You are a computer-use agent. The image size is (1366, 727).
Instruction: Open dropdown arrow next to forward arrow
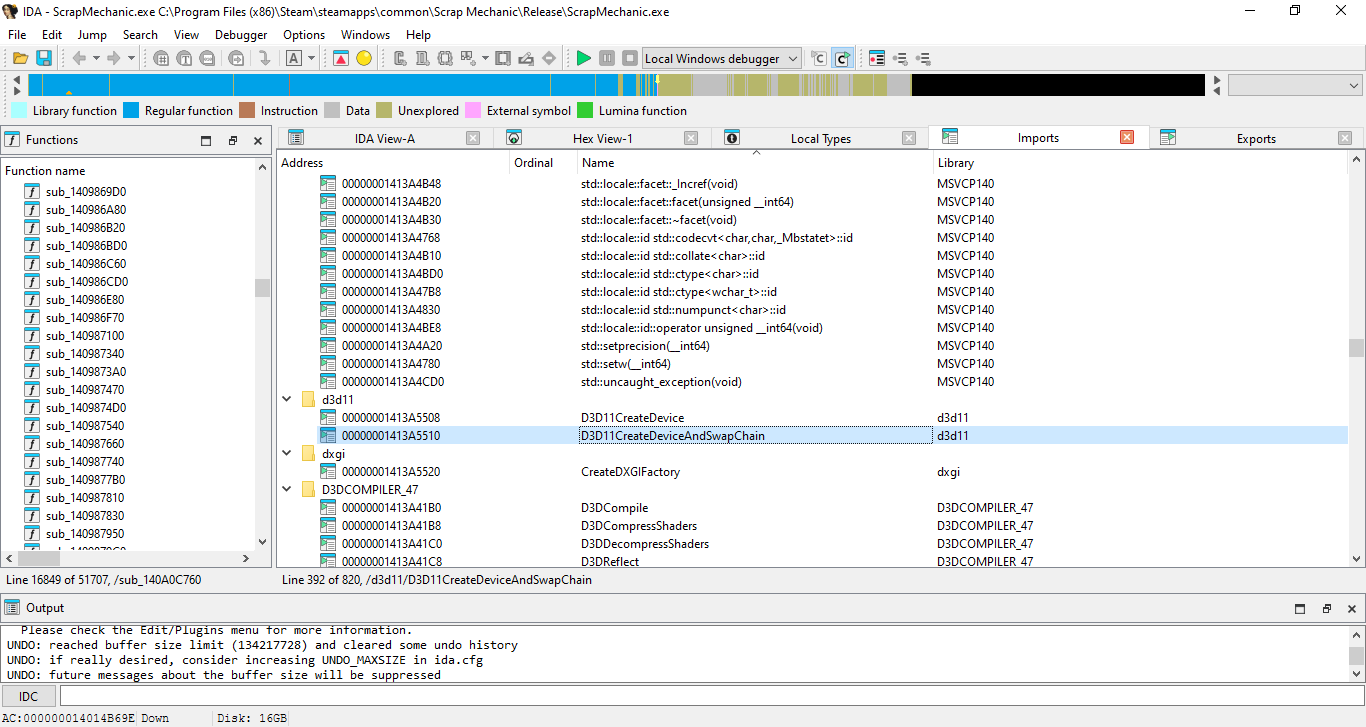click(130, 59)
